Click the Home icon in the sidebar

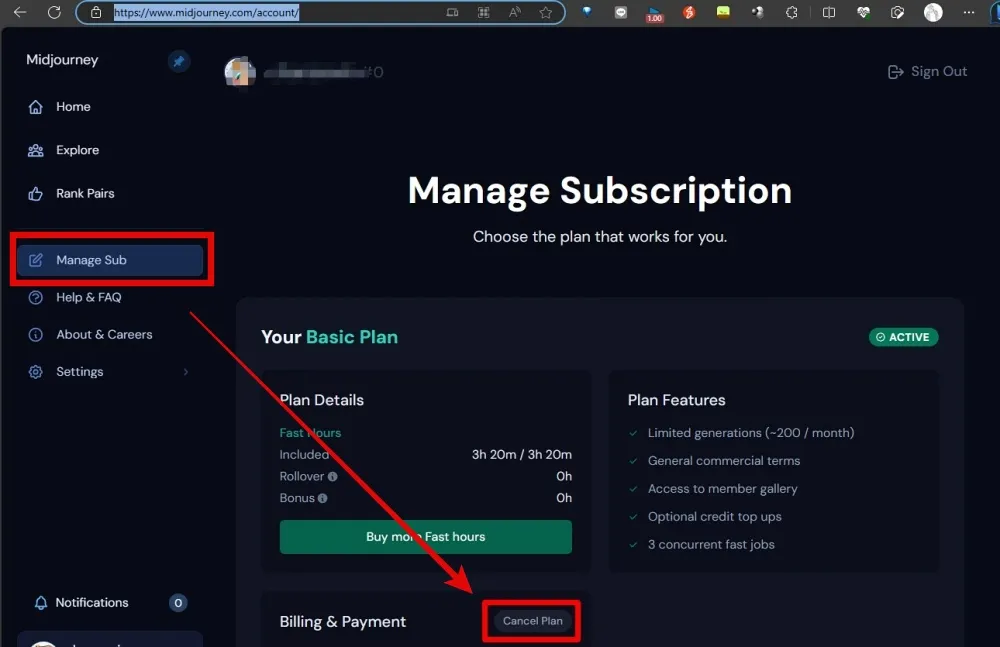(36, 107)
